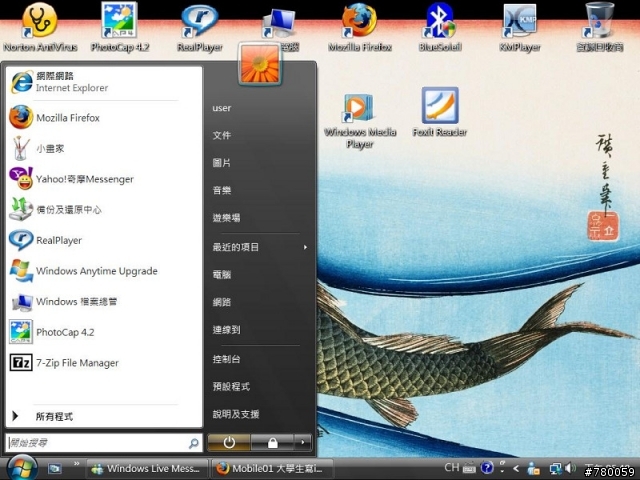Viewport: 640px width, 480px height.
Task: Click the language bar help icon
Action: tap(487, 468)
